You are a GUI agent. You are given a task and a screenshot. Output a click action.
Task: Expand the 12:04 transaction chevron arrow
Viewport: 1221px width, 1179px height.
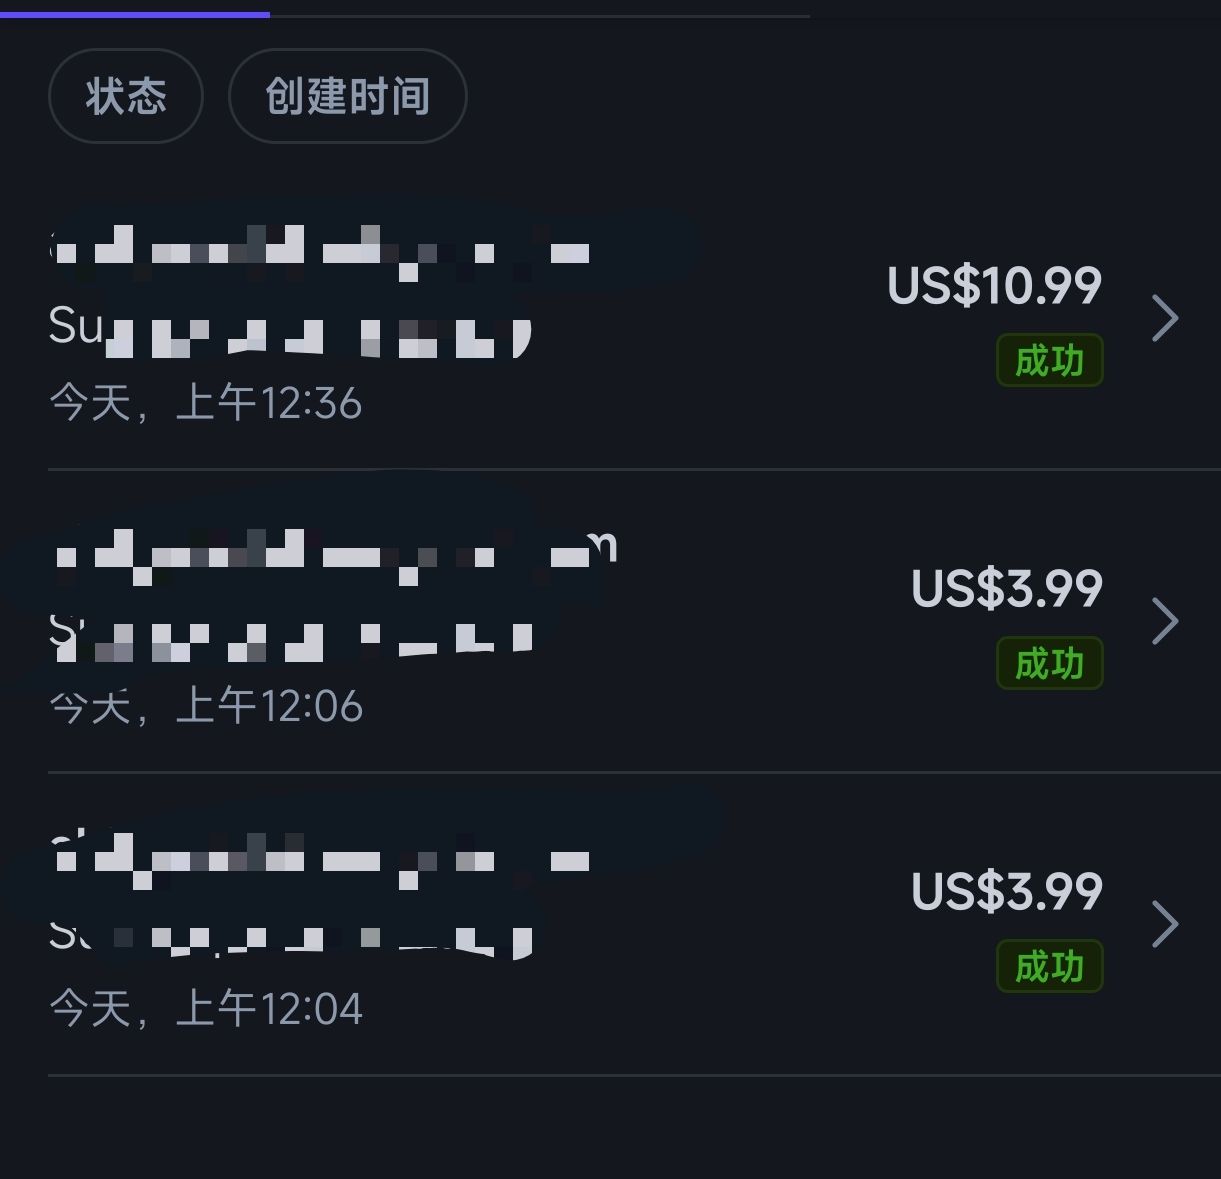coord(1165,924)
